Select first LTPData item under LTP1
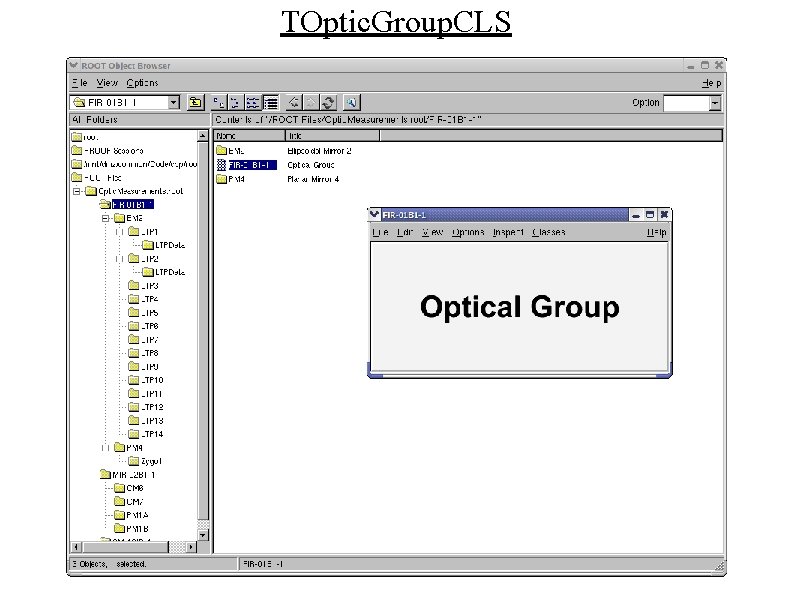 pos(170,245)
